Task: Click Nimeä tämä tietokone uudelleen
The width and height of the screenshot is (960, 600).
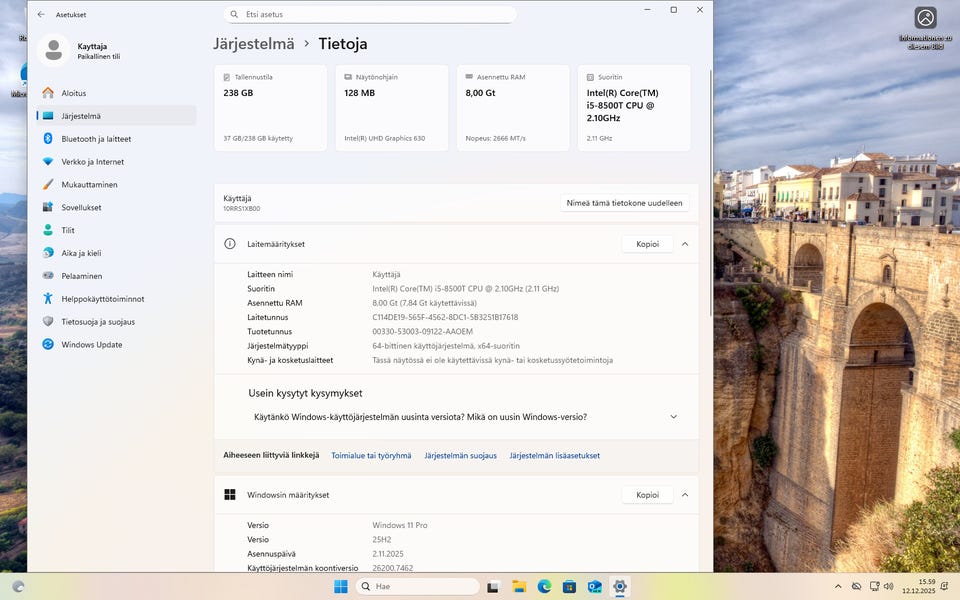Action: click(x=624, y=203)
